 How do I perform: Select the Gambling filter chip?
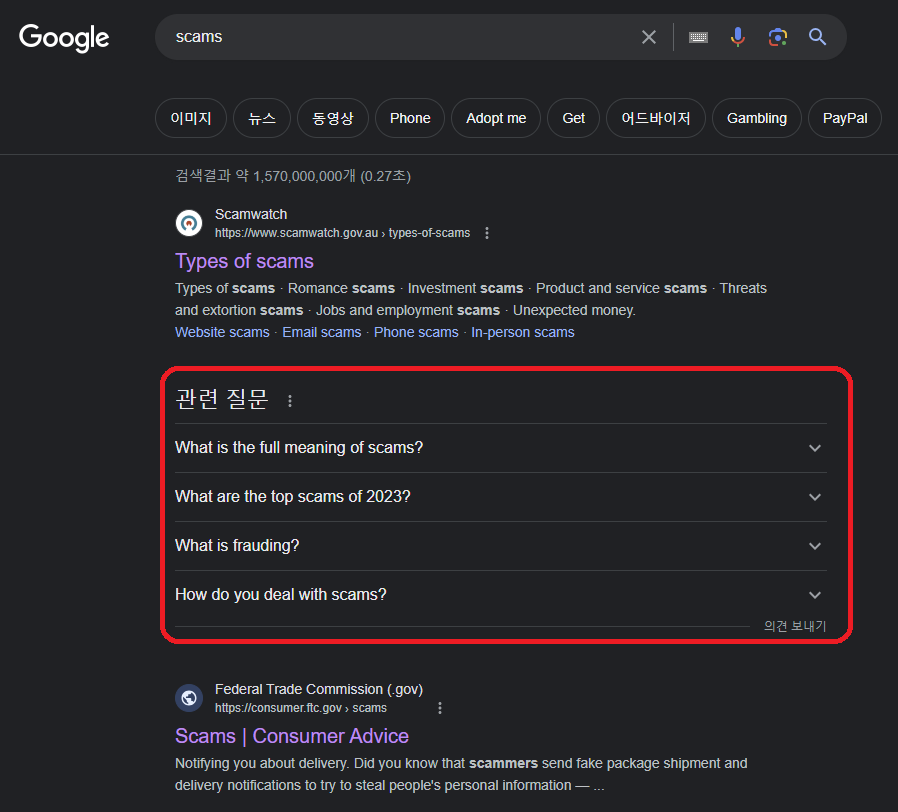click(x=757, y=118)
